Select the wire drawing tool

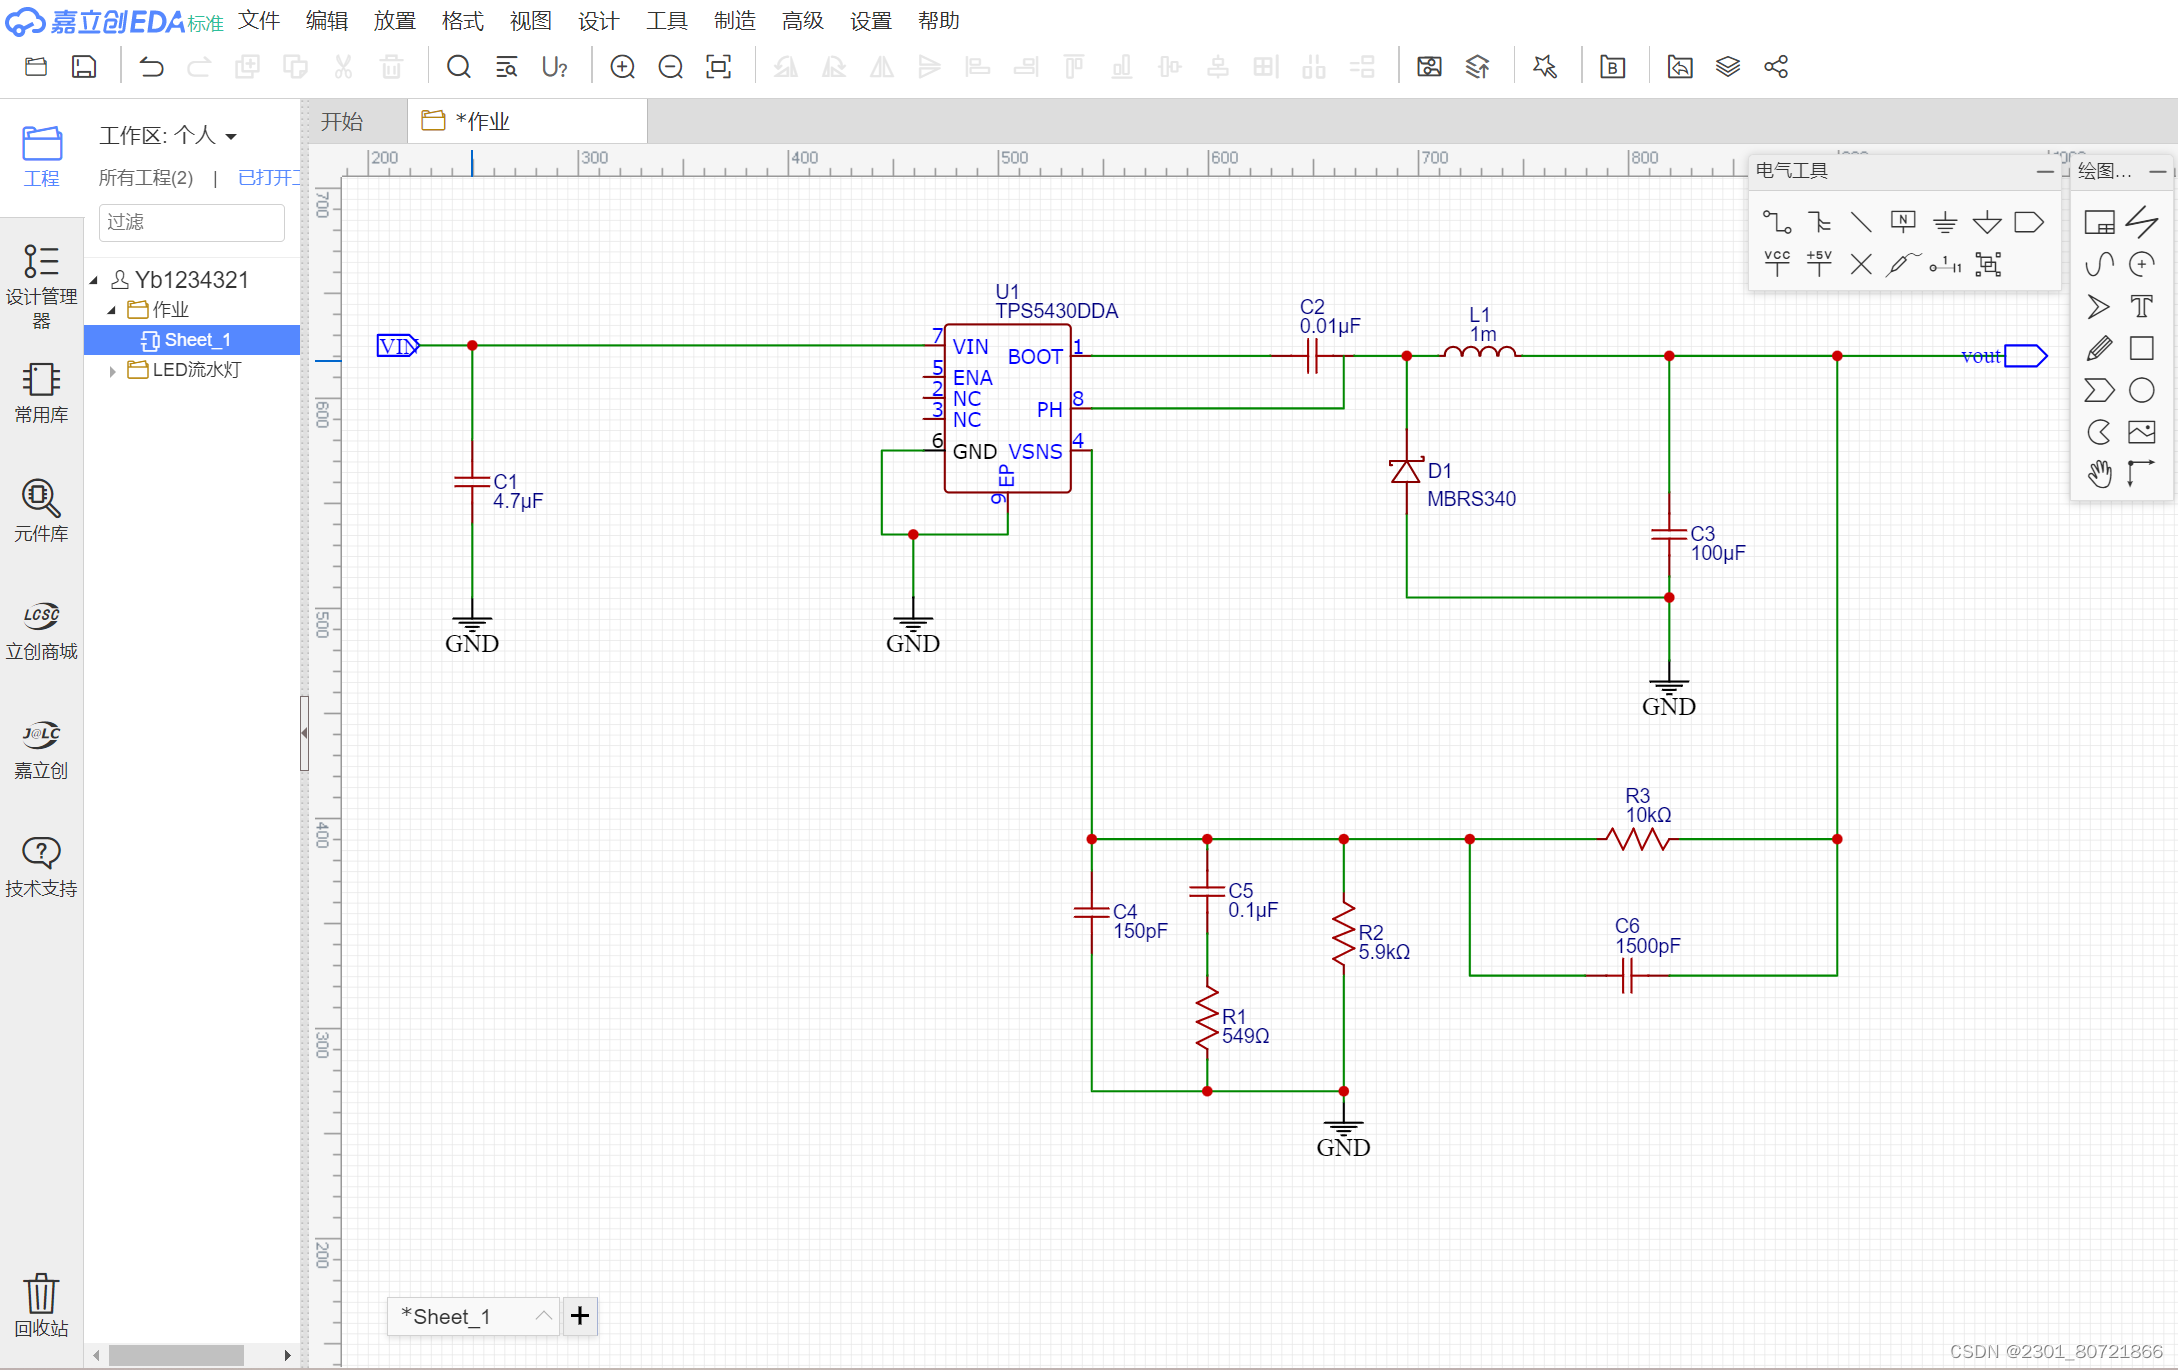point(1777,222)
